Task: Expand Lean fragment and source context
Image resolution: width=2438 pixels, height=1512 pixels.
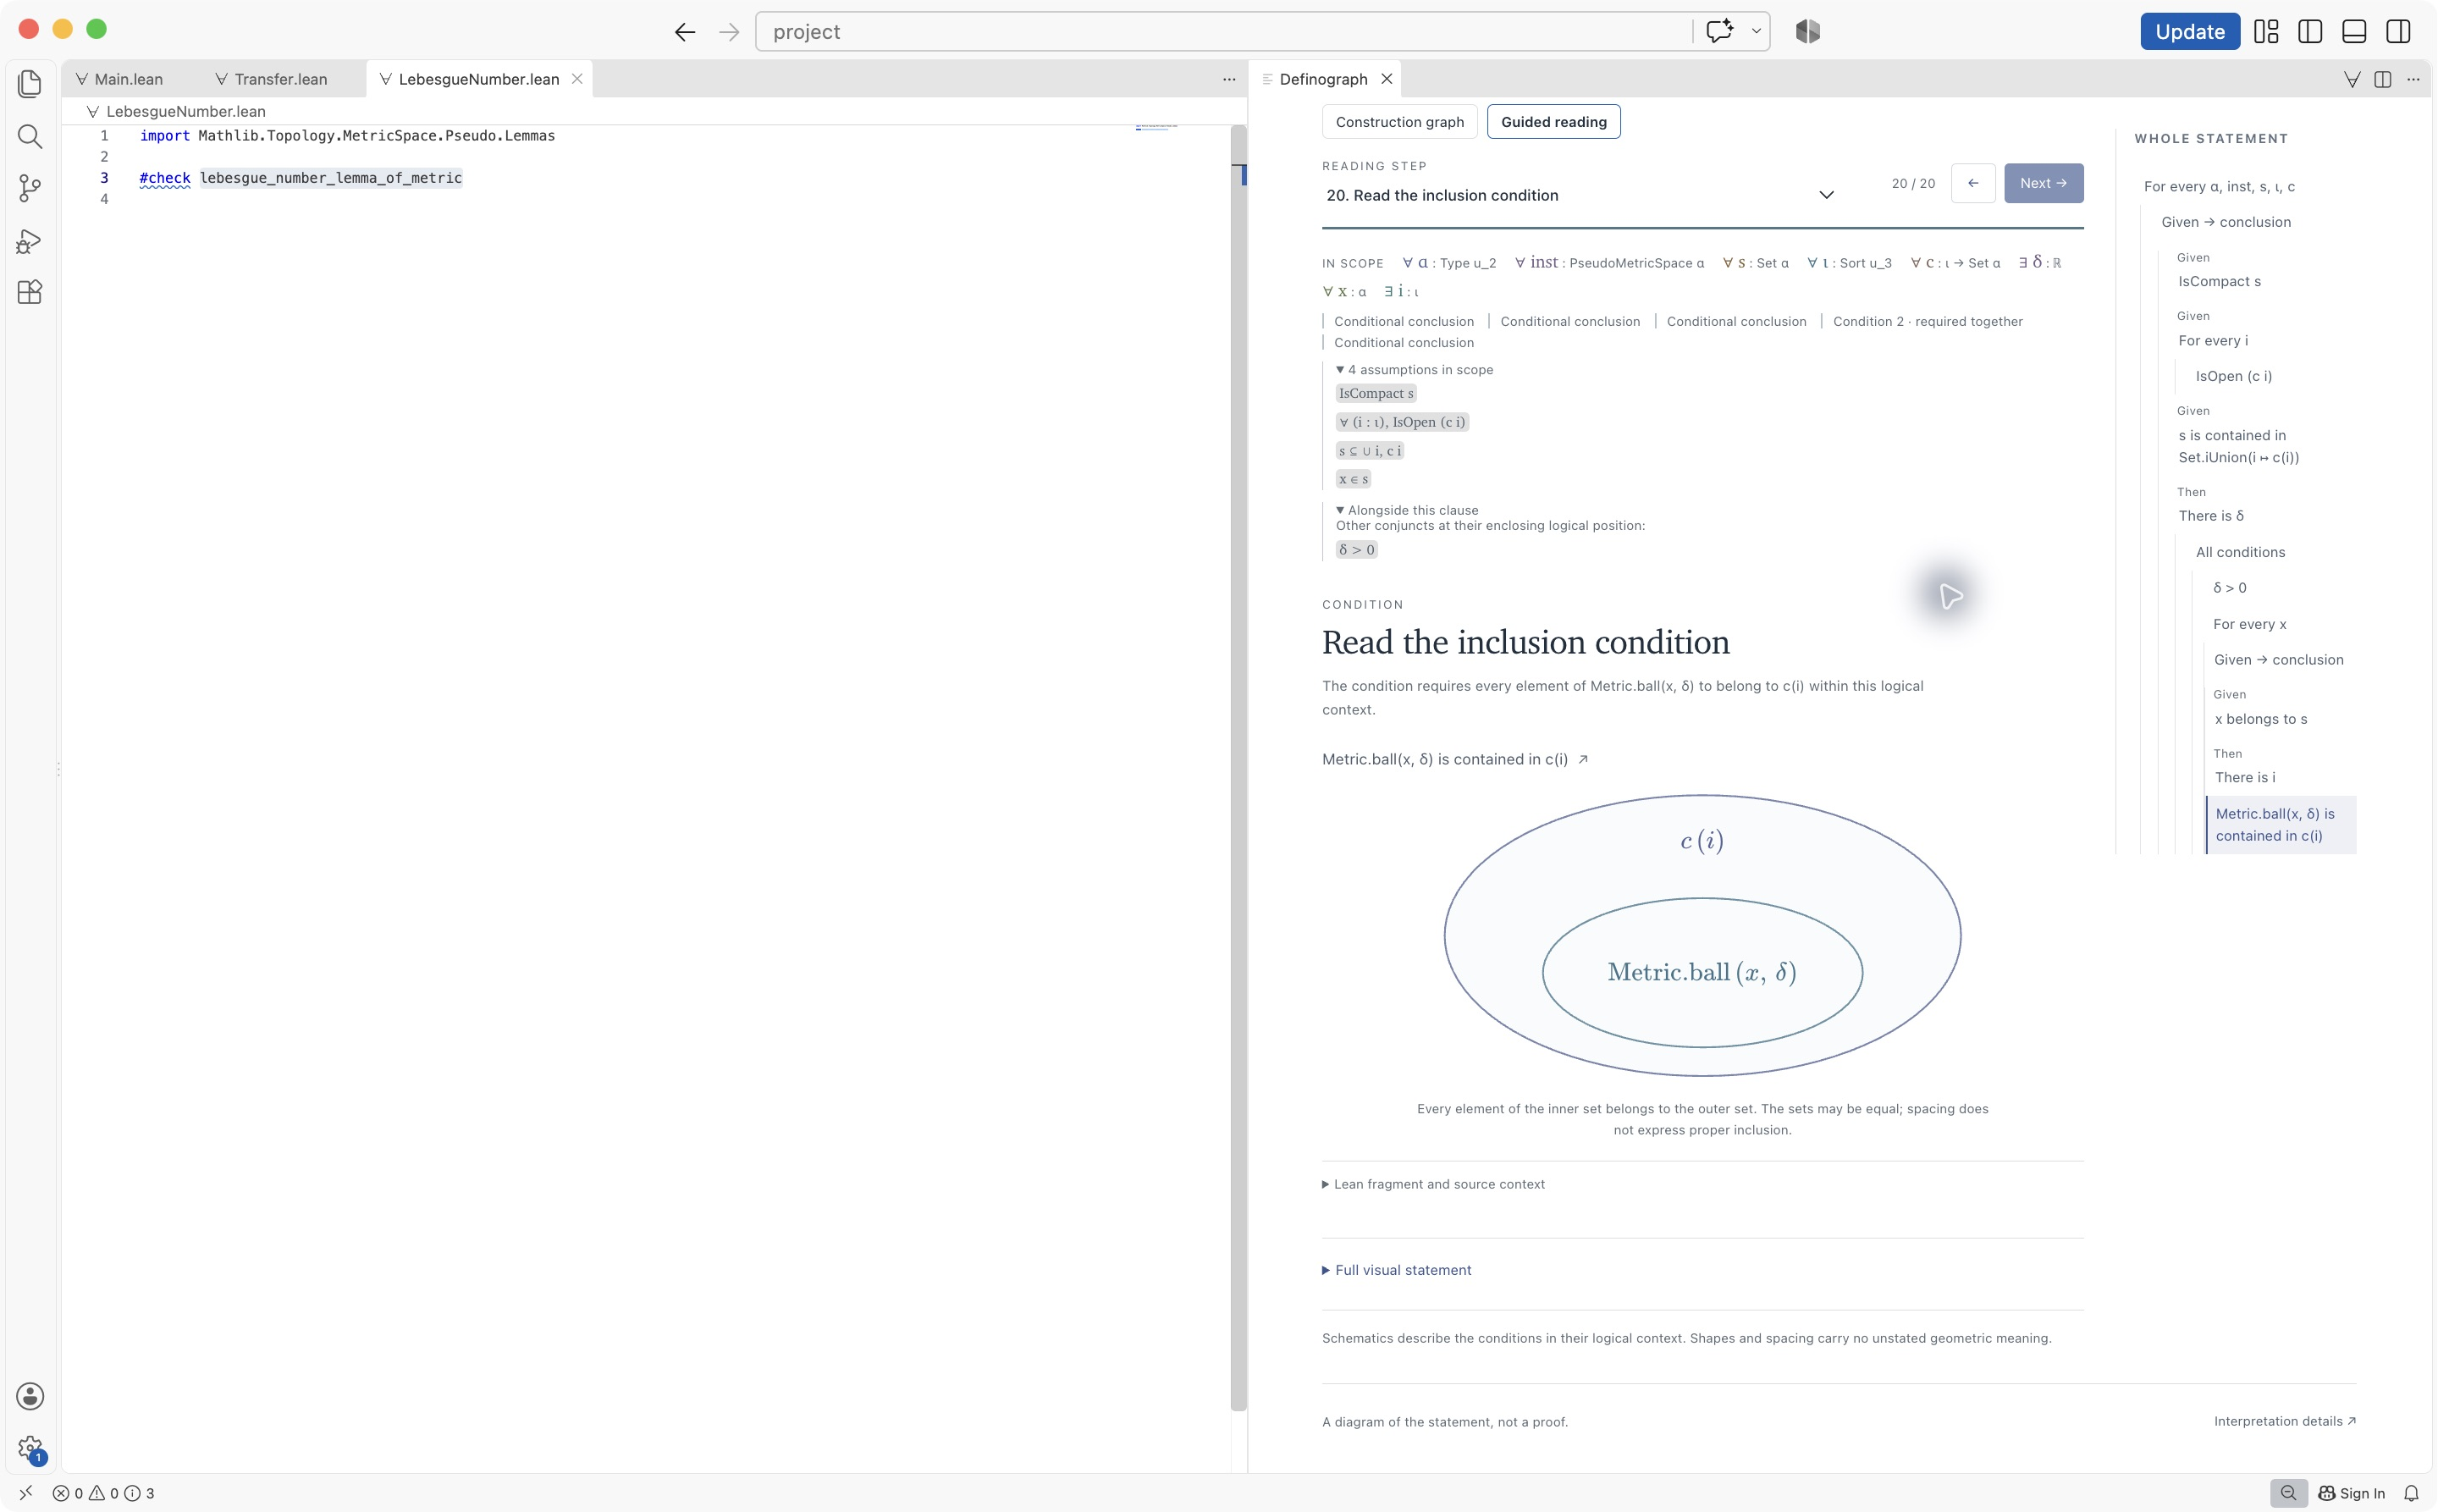Action: pos(1433,1184)
